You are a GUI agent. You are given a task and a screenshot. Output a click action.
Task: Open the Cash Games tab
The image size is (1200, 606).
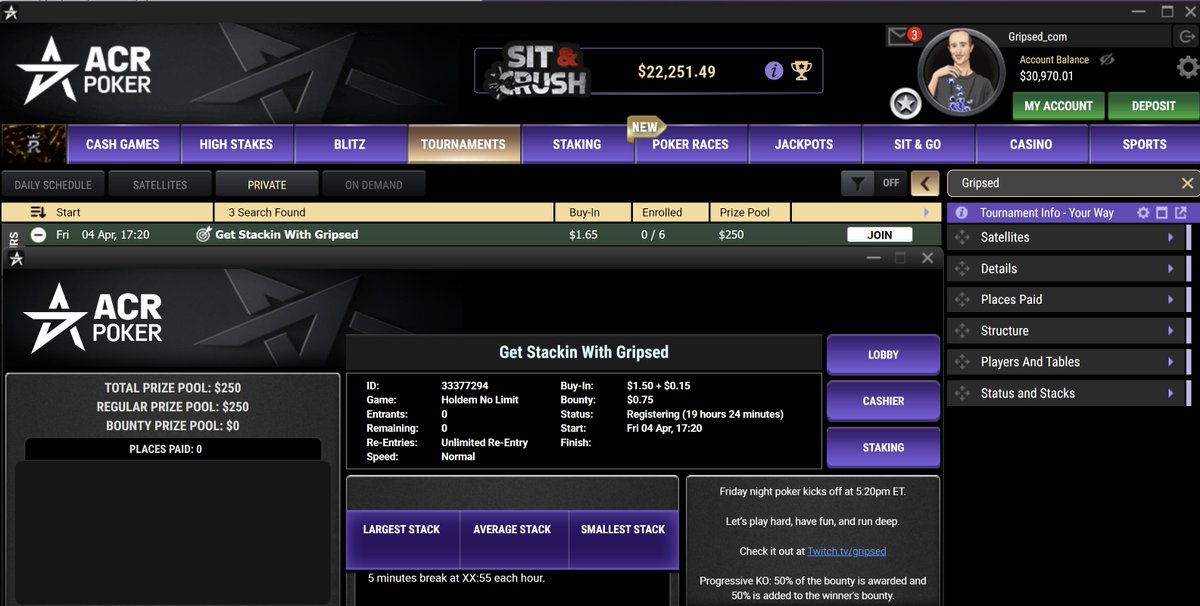123,144
